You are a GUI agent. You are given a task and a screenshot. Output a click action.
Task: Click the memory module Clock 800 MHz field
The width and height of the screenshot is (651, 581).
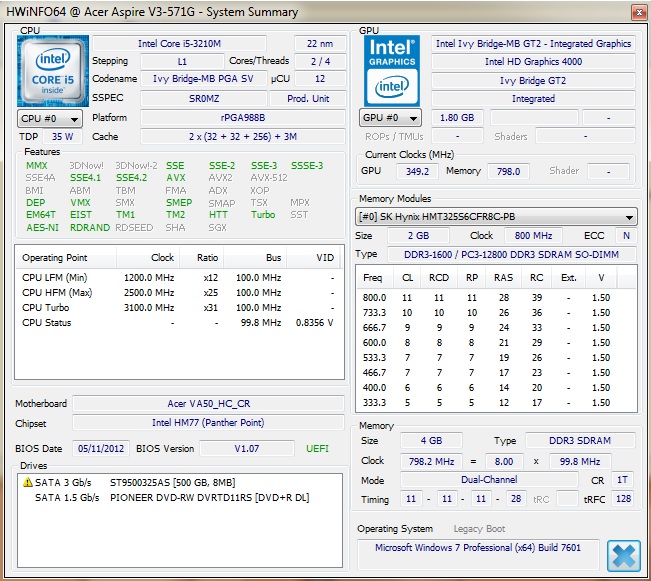tap(534, 236)
